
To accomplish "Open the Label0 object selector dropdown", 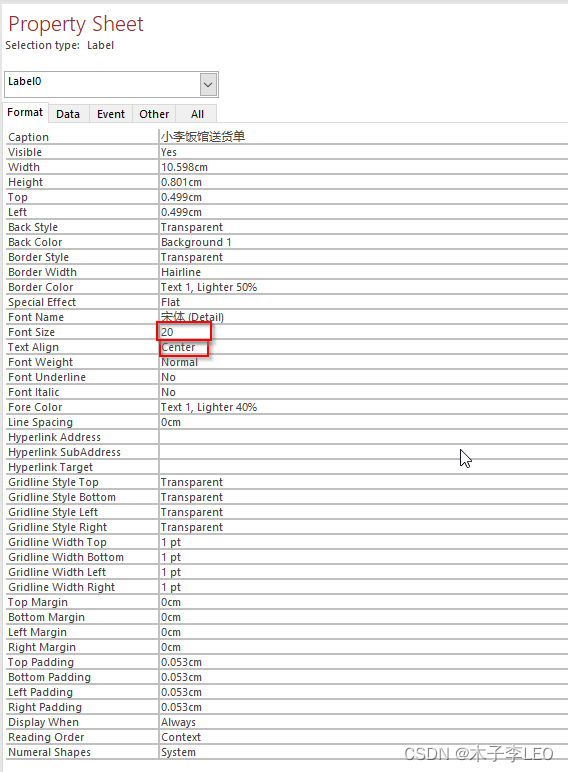I will tap(208, 85).
